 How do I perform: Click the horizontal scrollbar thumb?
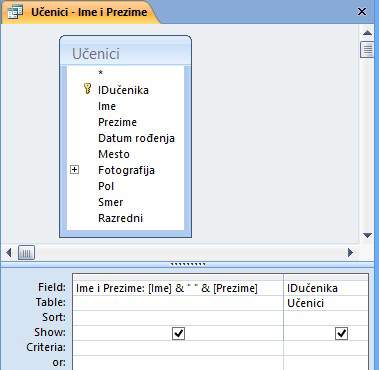click(26, 253)
